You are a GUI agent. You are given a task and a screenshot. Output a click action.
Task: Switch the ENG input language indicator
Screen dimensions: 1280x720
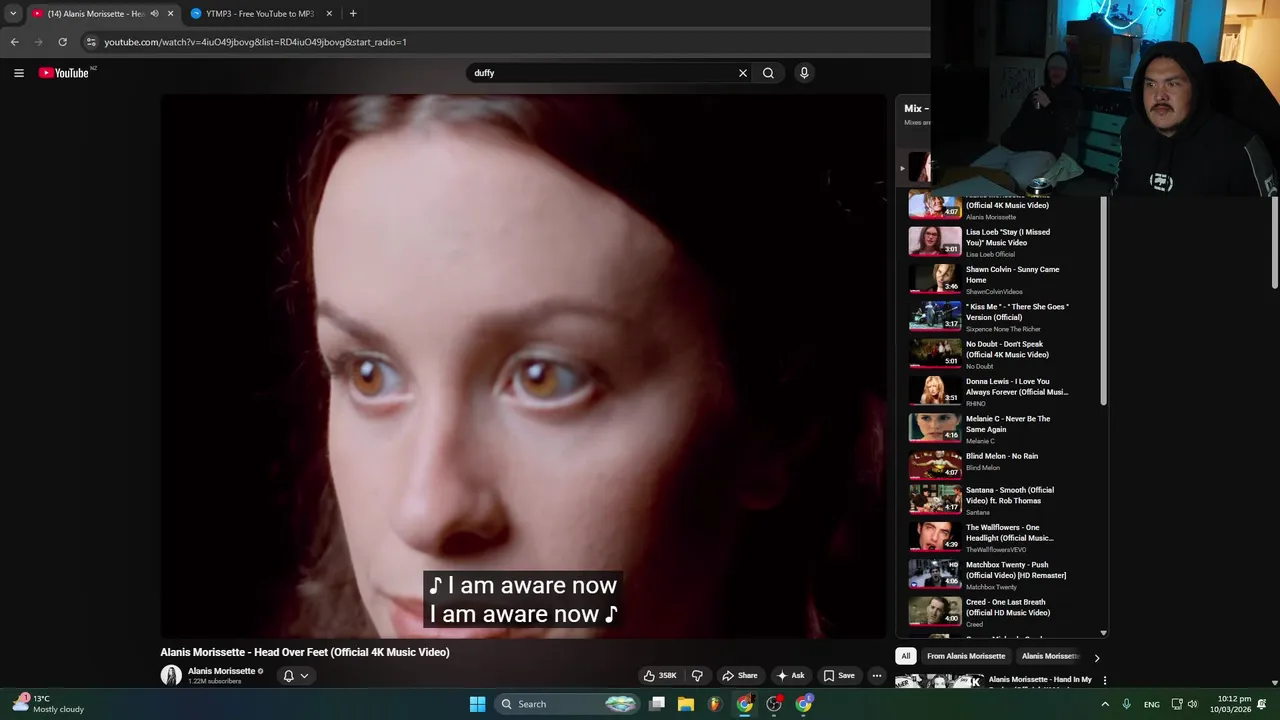coord(1152,704)
